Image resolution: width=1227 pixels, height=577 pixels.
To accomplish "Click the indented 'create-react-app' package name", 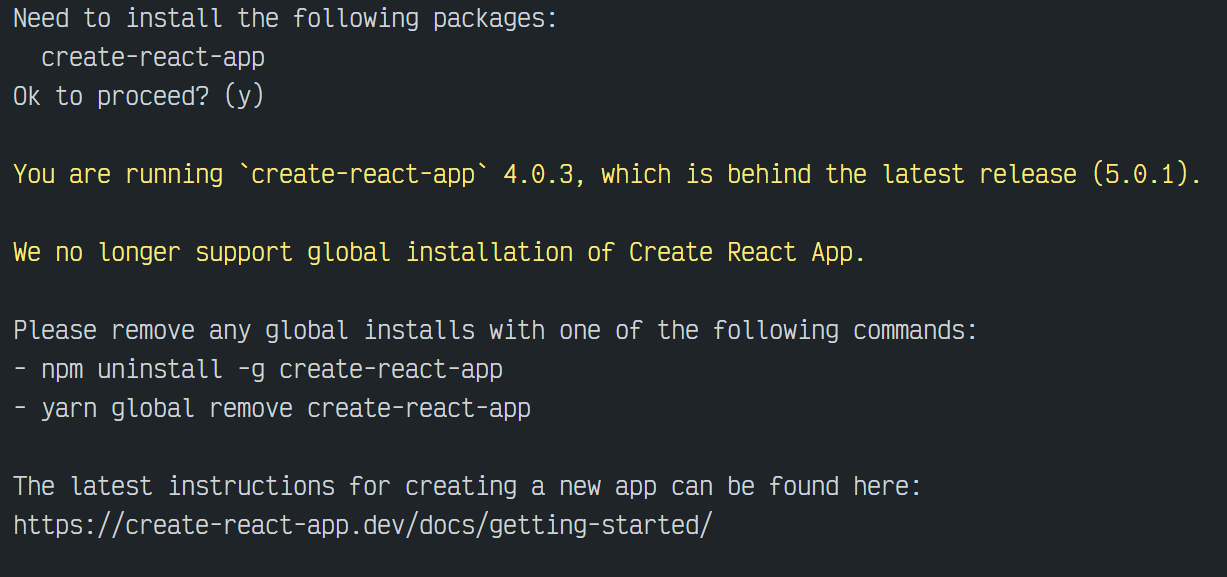I will click(153, 58).
